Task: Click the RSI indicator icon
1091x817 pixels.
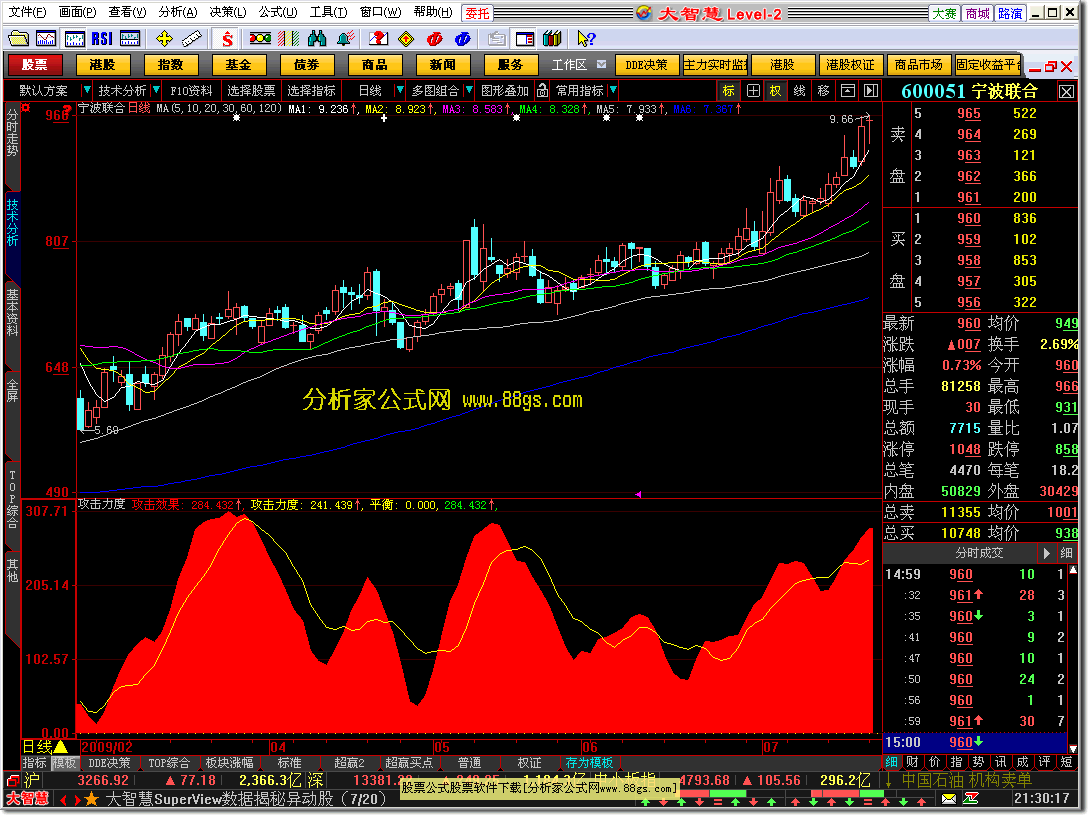Action: click(102, 38)
